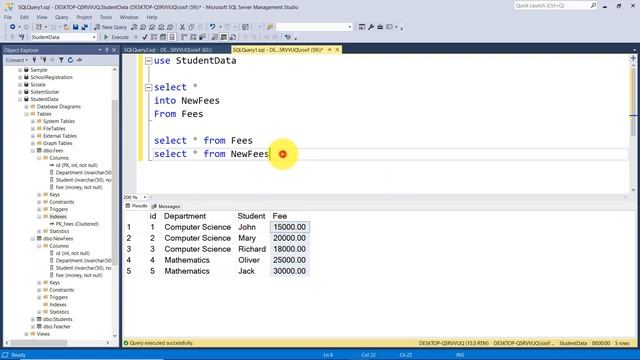Viewport: 640px width, 360px height.
Task: Close the Object Explorer panel
Action: coord(114,50)
